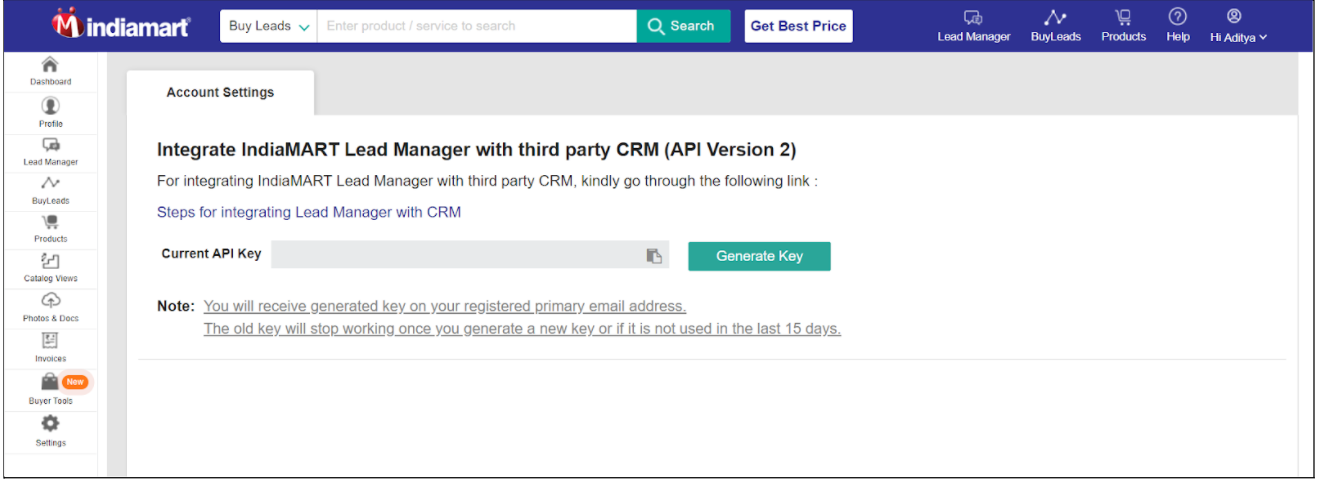Screen dimensions: 1317x482
Task: Click the Get Best Price button
Action: tap(798, 26)
